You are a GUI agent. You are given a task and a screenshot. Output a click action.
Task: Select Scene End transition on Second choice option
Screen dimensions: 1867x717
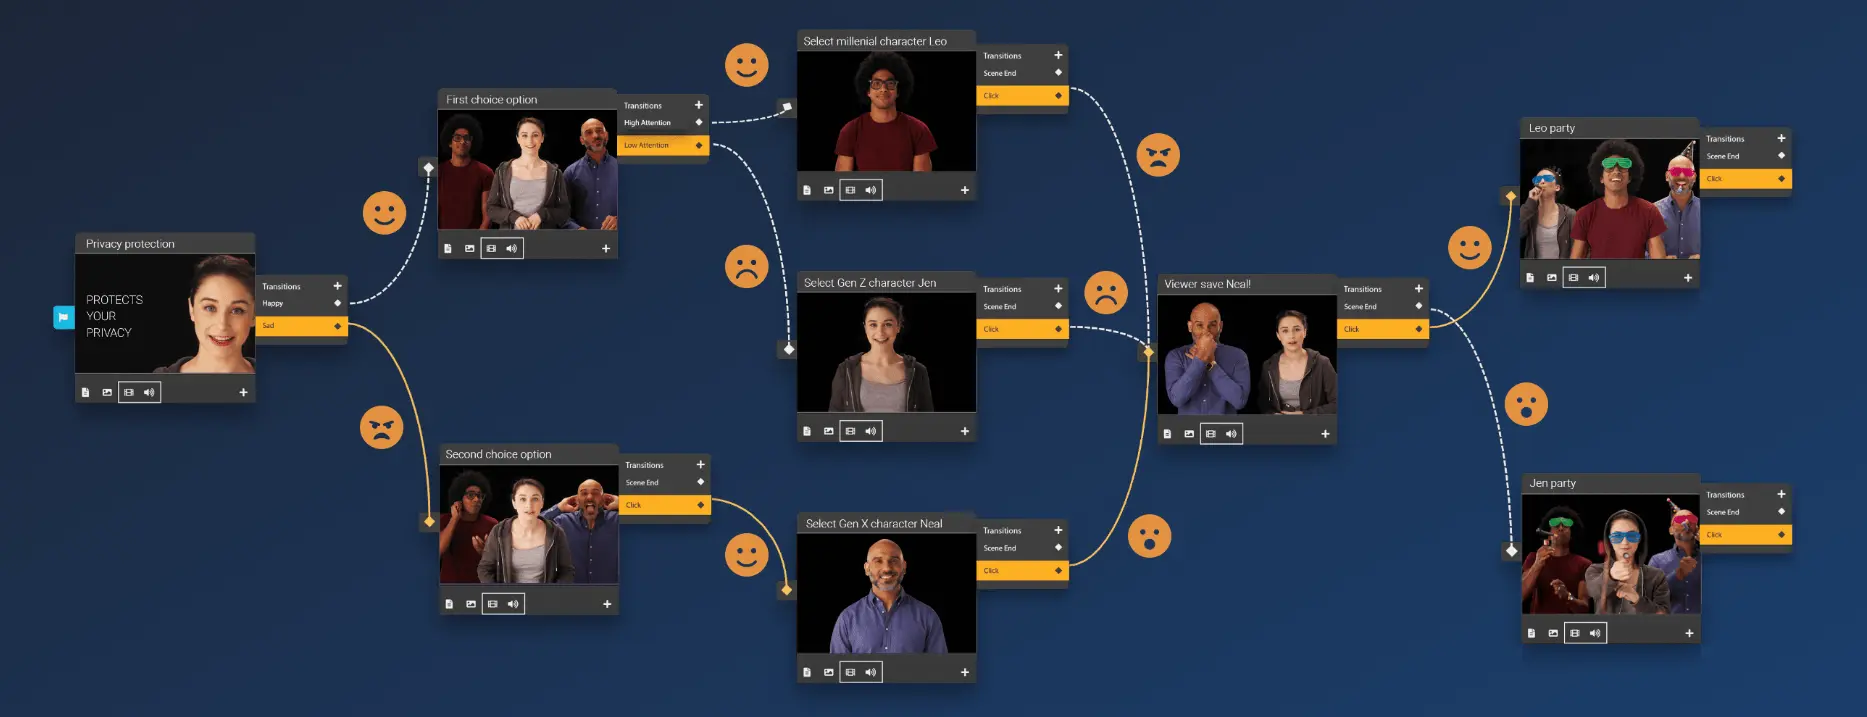coord(665,482)
